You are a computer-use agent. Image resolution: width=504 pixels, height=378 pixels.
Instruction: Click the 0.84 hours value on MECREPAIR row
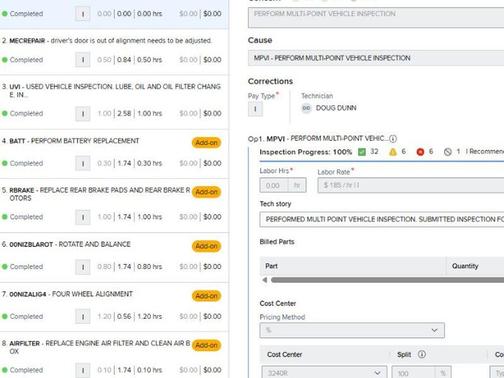click(x=124, y=60)
